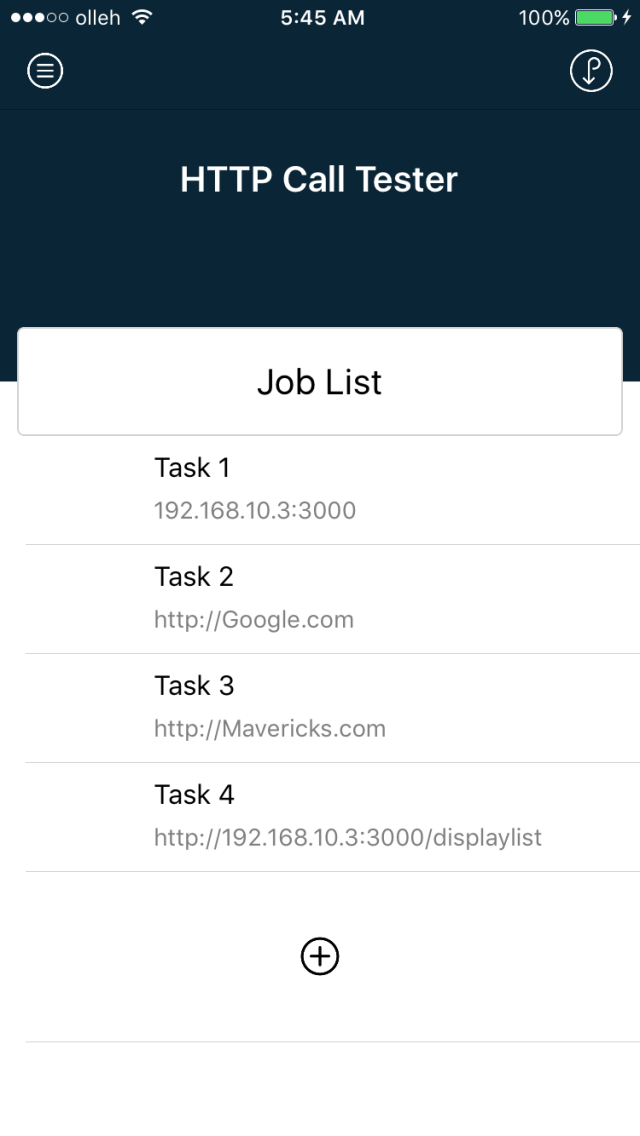Tap the 192.168.10.3:3000 address under Task 1
The height and width of the screenshot is (1136, 640).
255,511
